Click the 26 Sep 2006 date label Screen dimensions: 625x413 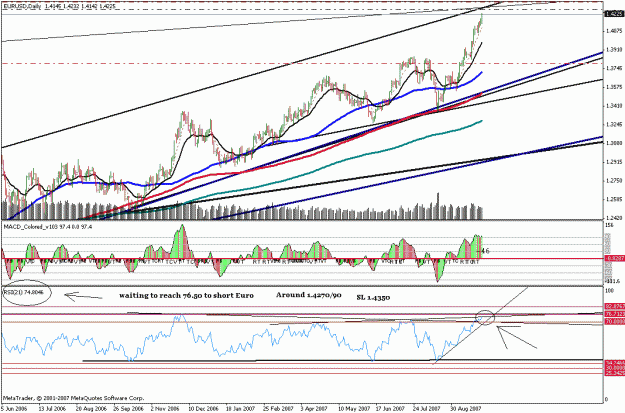point(128,409)
